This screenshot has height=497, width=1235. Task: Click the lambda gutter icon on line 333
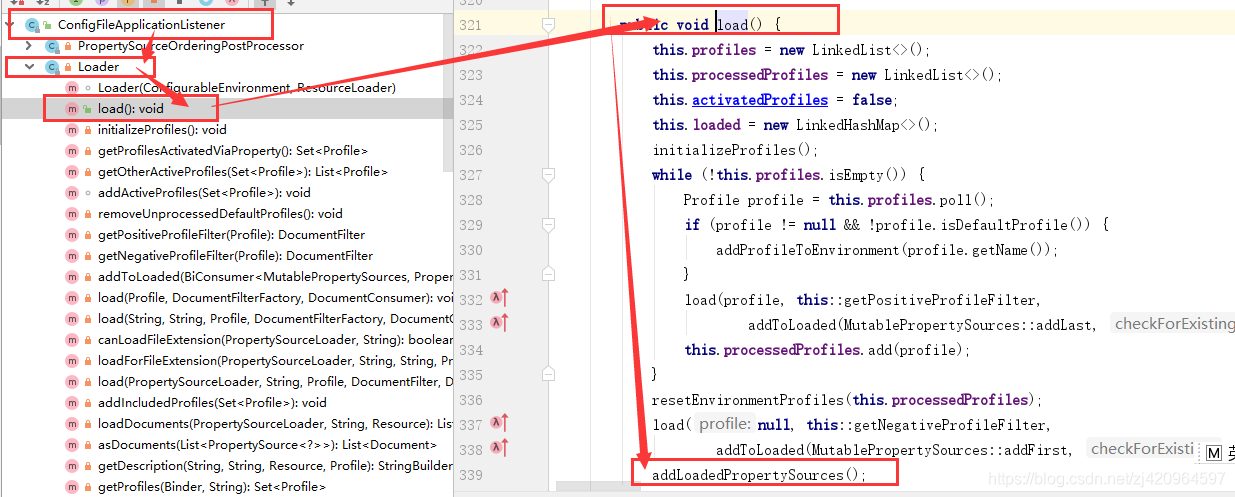point(500,322)
